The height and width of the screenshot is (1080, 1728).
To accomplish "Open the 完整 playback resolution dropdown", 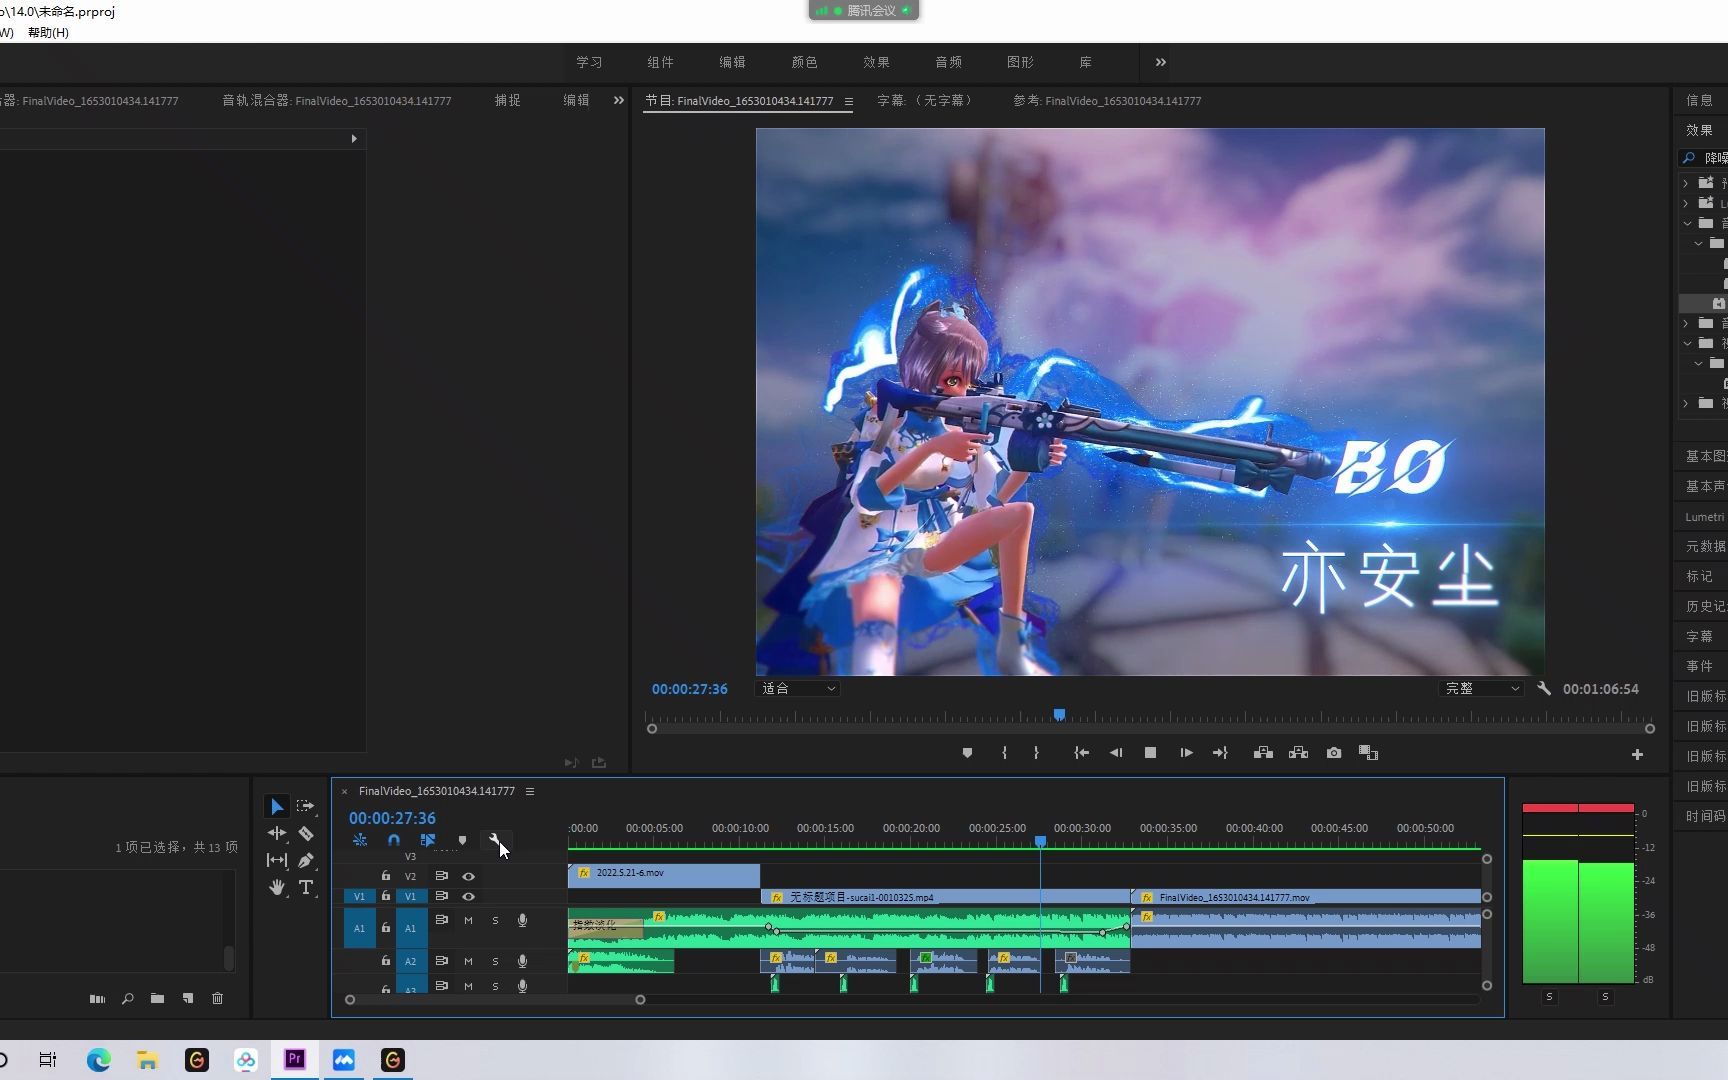I will 1482,688.
